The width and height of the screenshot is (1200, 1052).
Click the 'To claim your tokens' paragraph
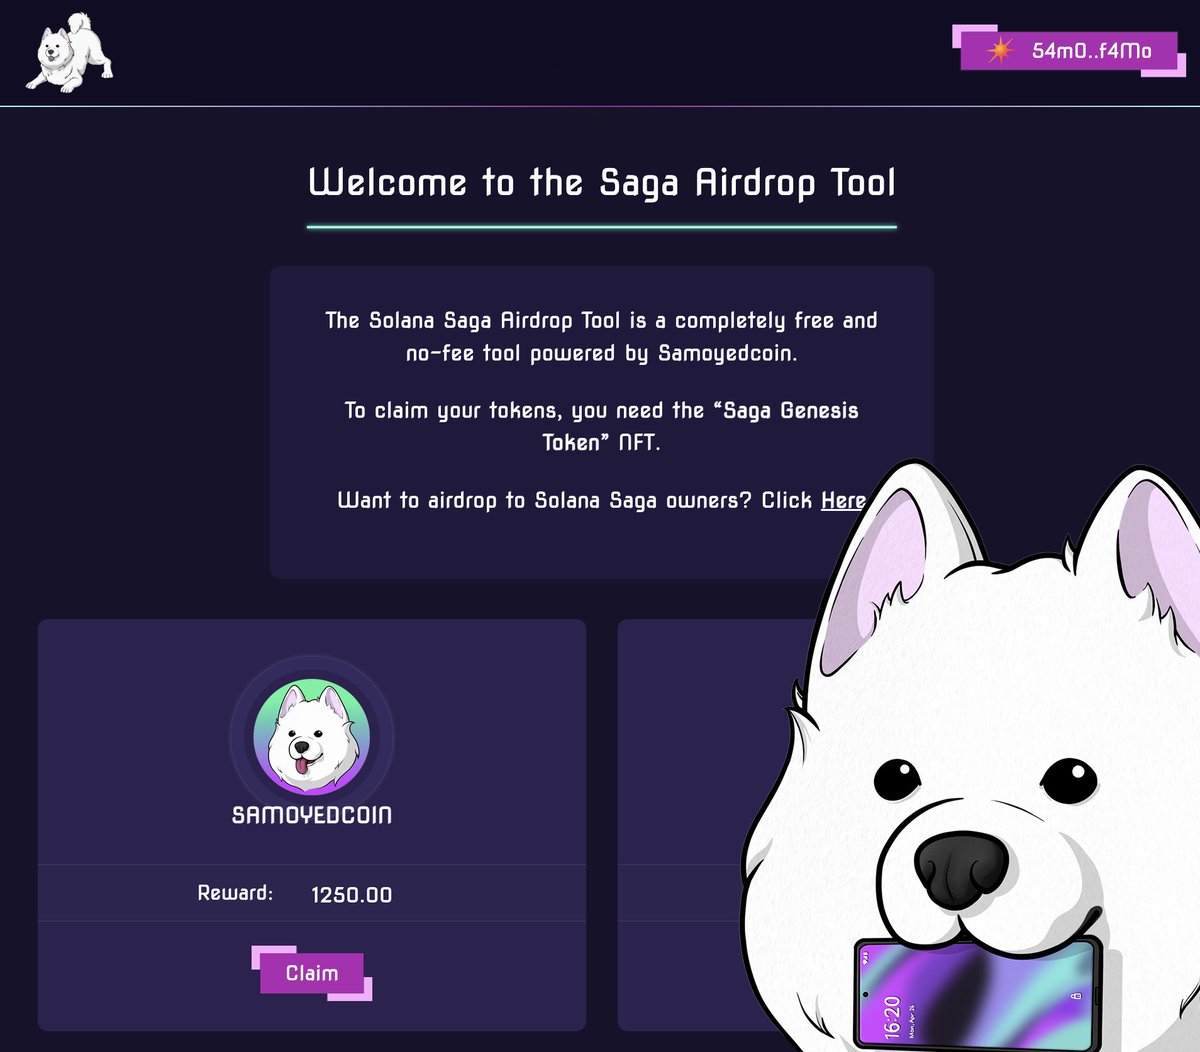(601, 426)
